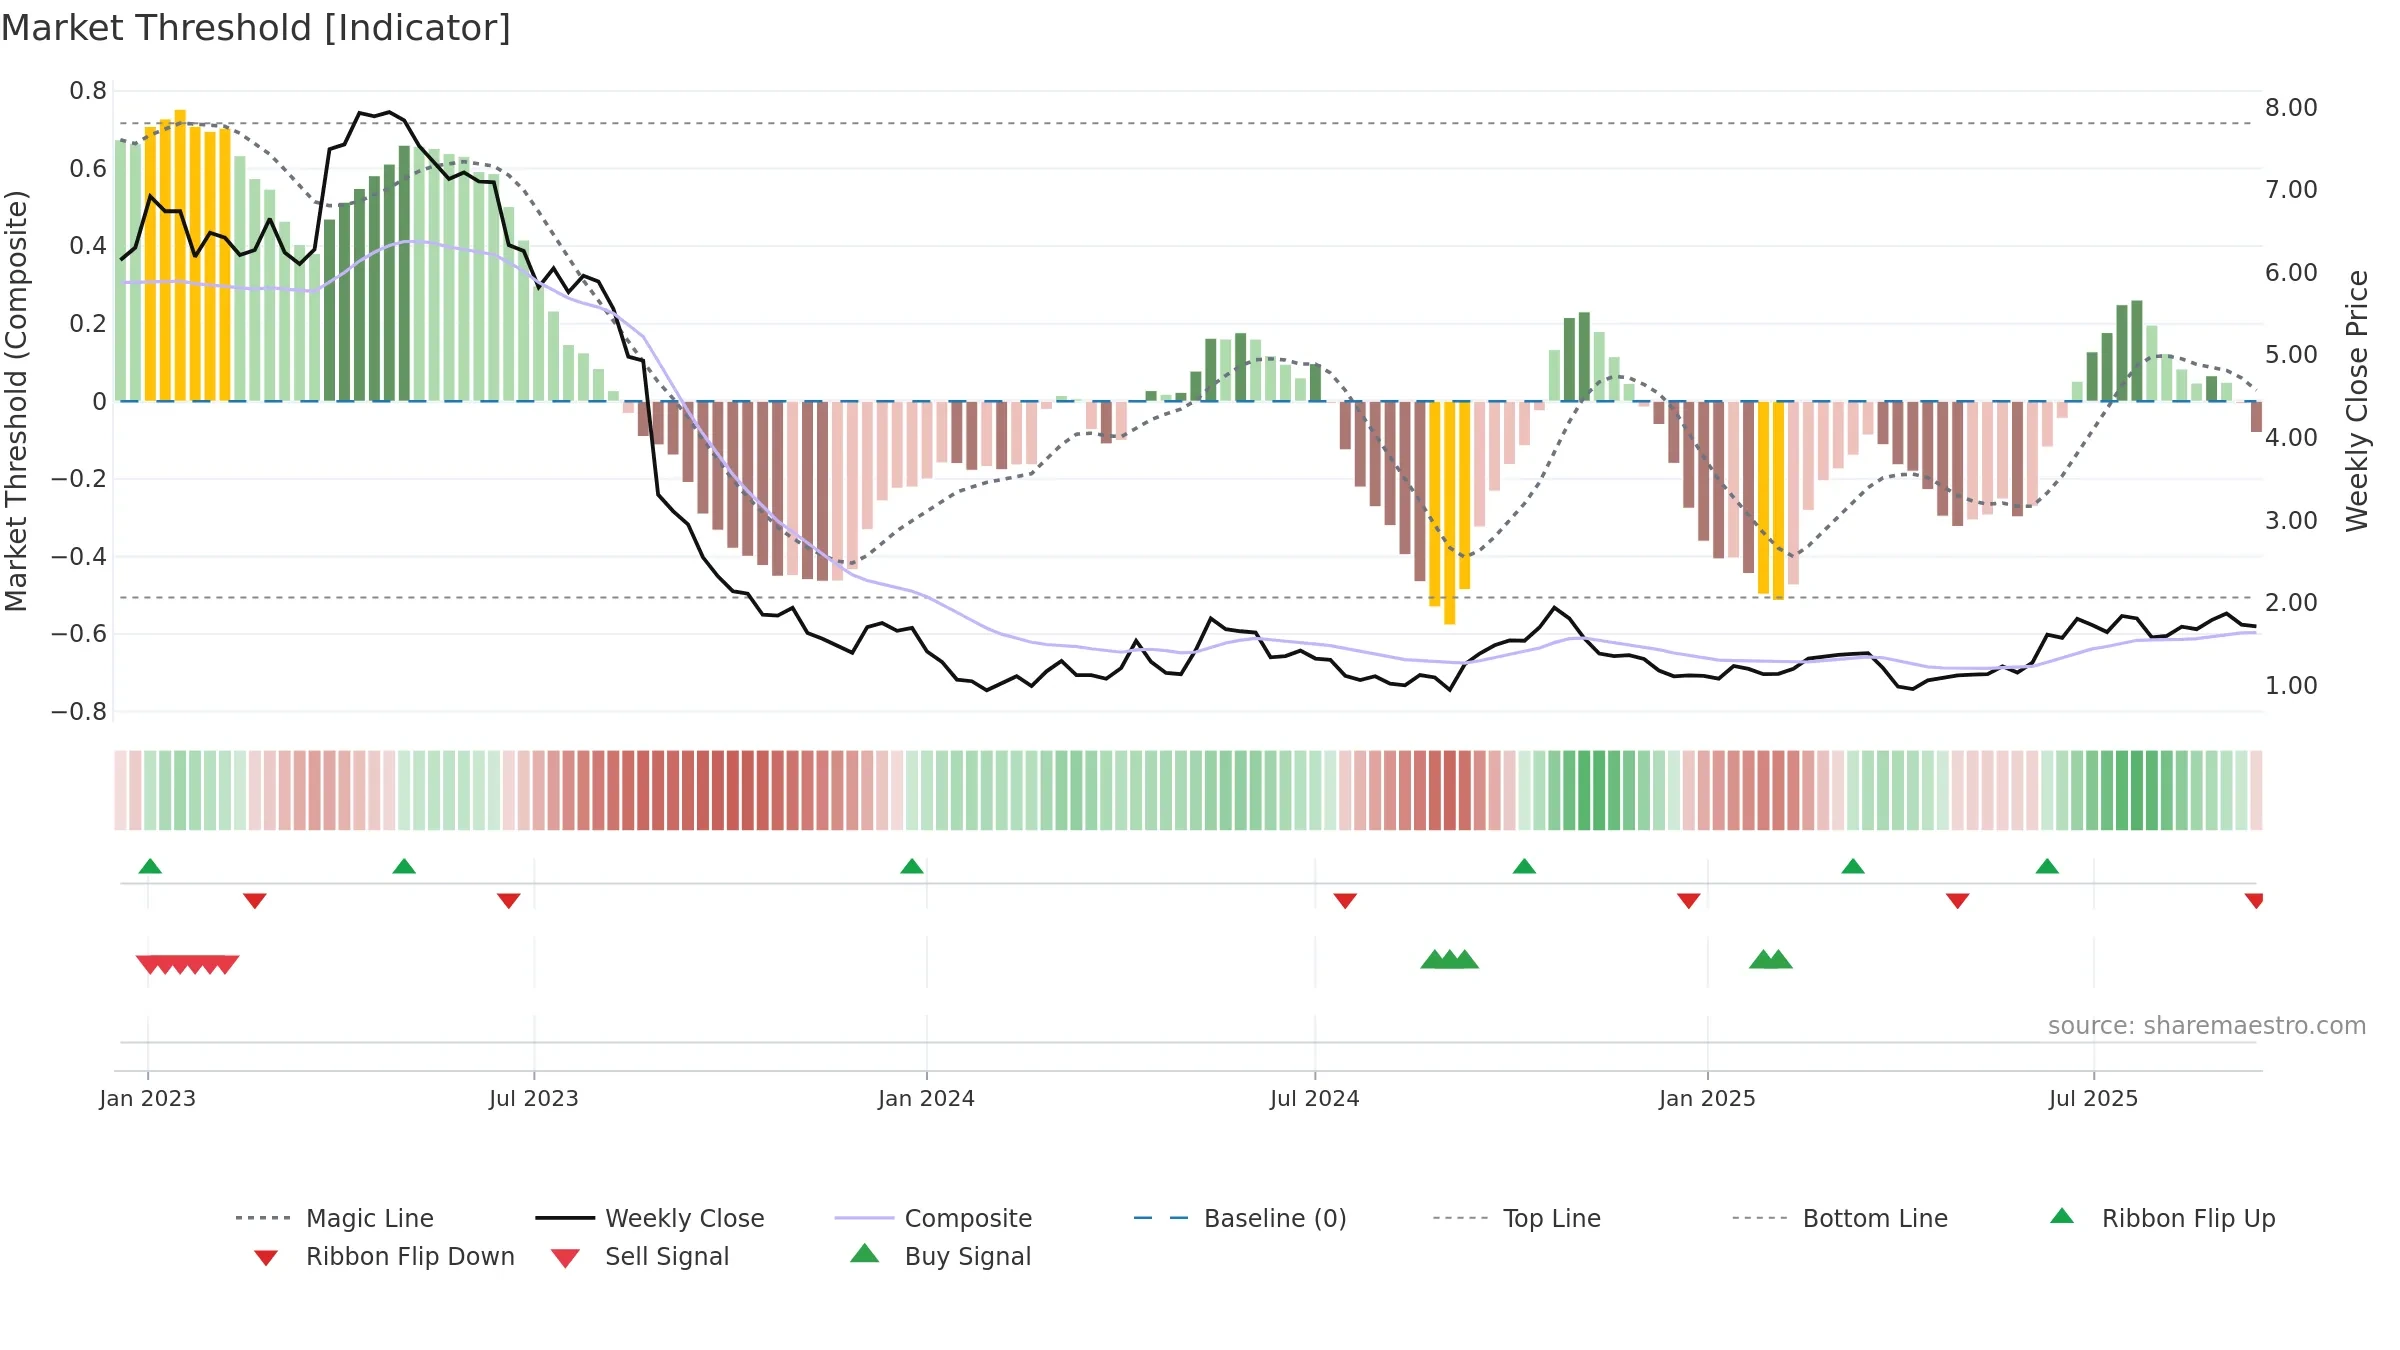The height and width of the screenshot is (1350, 2400).
Task: Click the Jul 2024 x-axis label
Action: point(1315,1098)
